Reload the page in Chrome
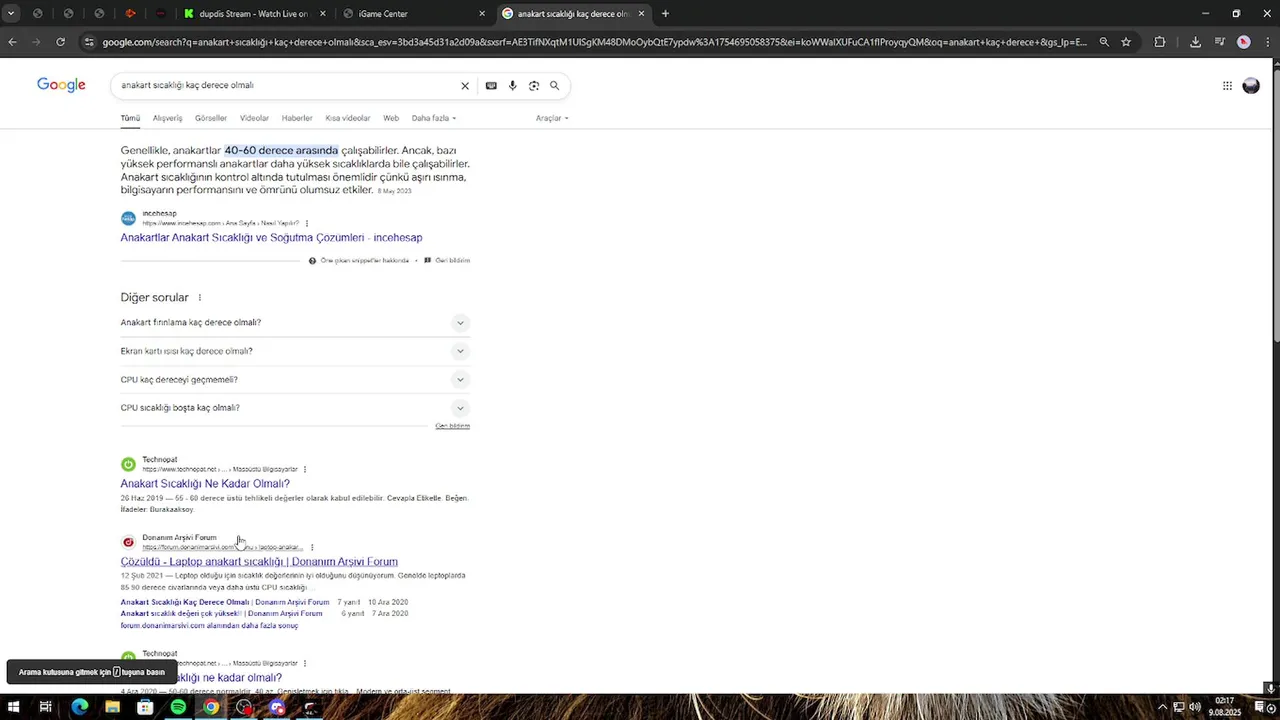The image size is (1280, 720). tap(60, 42)
